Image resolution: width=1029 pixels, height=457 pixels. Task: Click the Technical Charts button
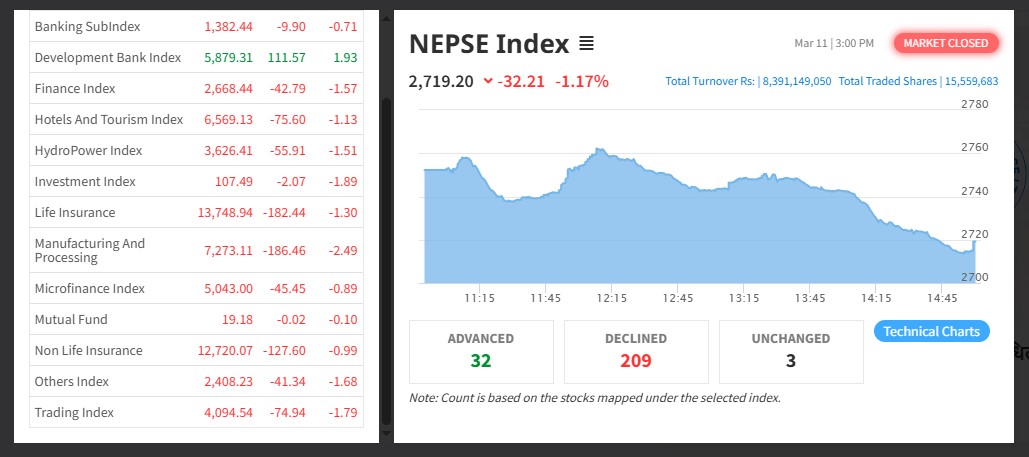tap(931, 331)
